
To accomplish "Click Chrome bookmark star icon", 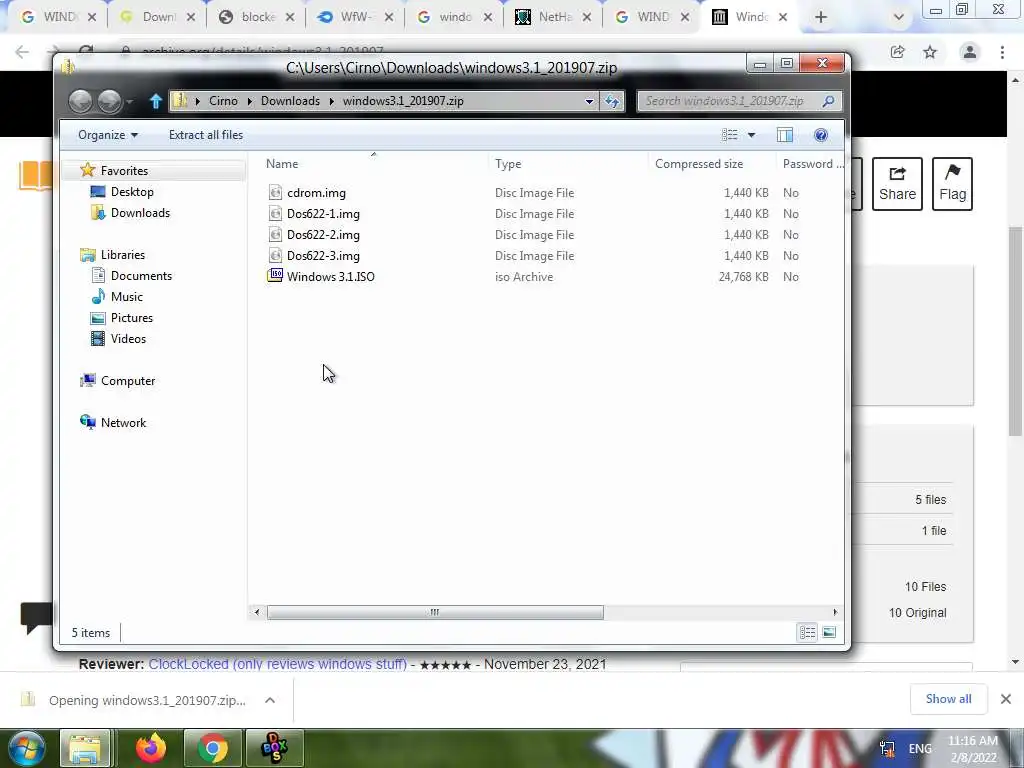I will tap(930, 52).
